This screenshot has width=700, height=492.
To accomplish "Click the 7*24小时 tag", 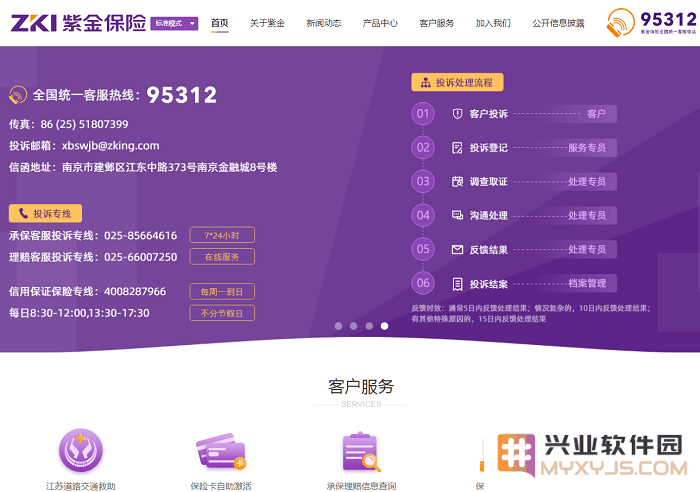I will coord(222,235).
